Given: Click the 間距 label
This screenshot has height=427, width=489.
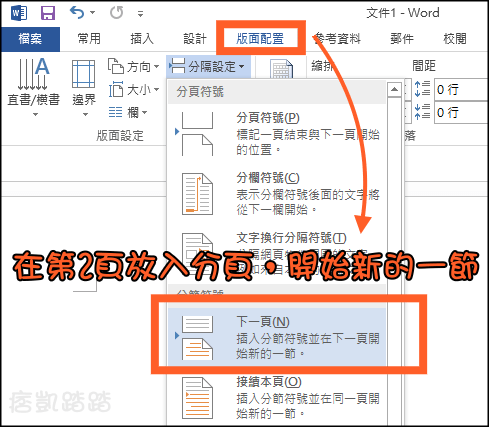Looking at the screenshot, I should (x=424, y=65).
